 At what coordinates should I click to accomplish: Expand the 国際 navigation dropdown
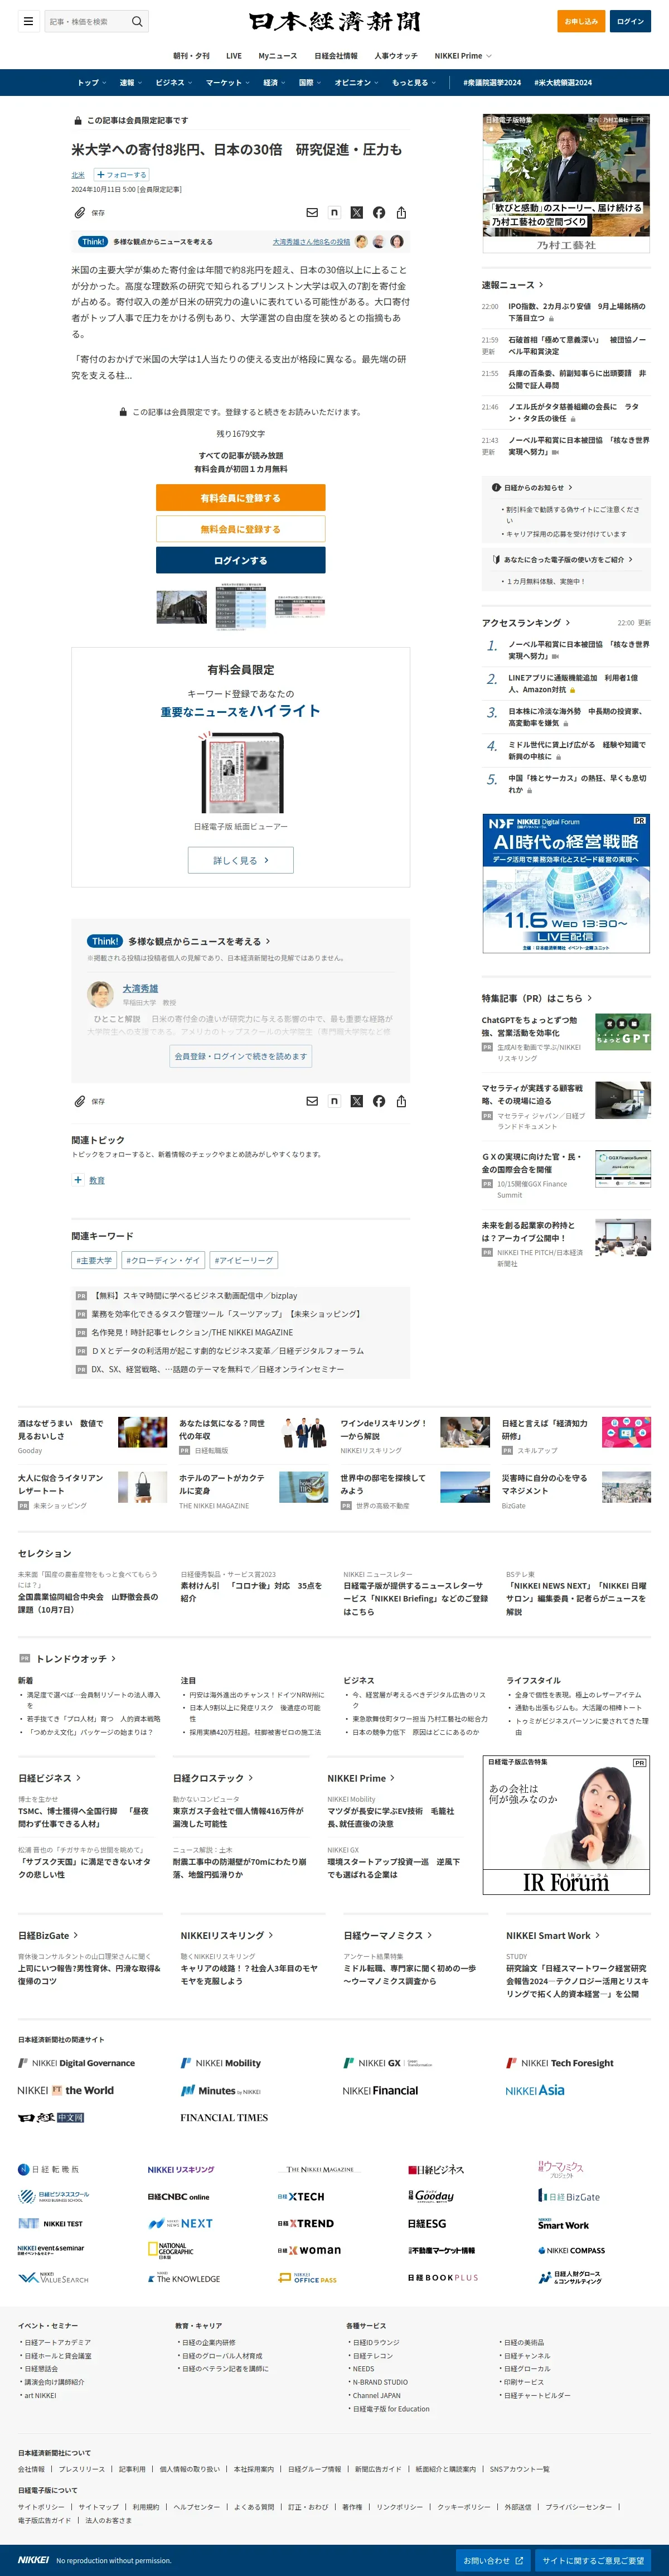click(310, 83)
